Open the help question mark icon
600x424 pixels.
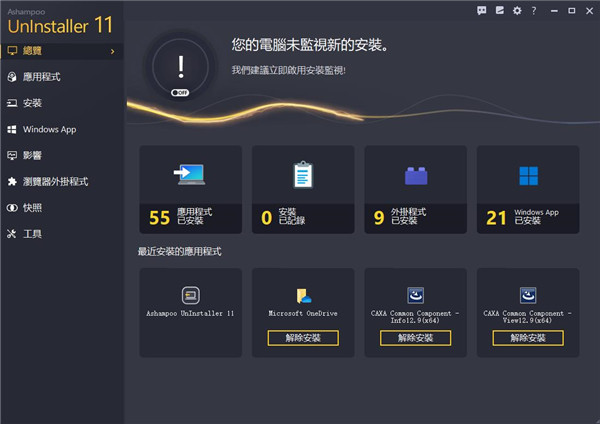coord(534,11)
